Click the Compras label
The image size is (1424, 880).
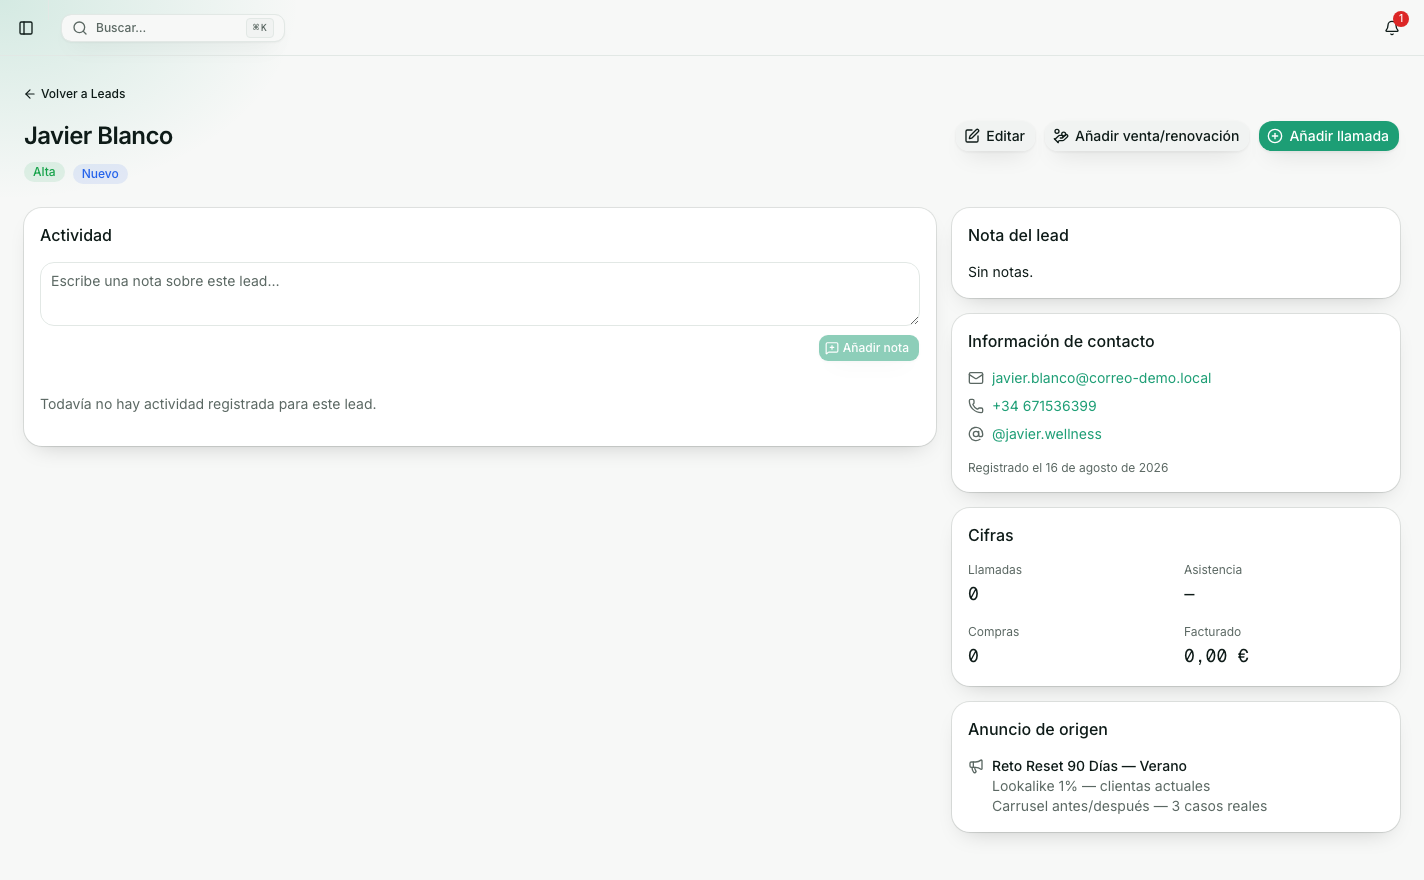(x=993, y=632)
